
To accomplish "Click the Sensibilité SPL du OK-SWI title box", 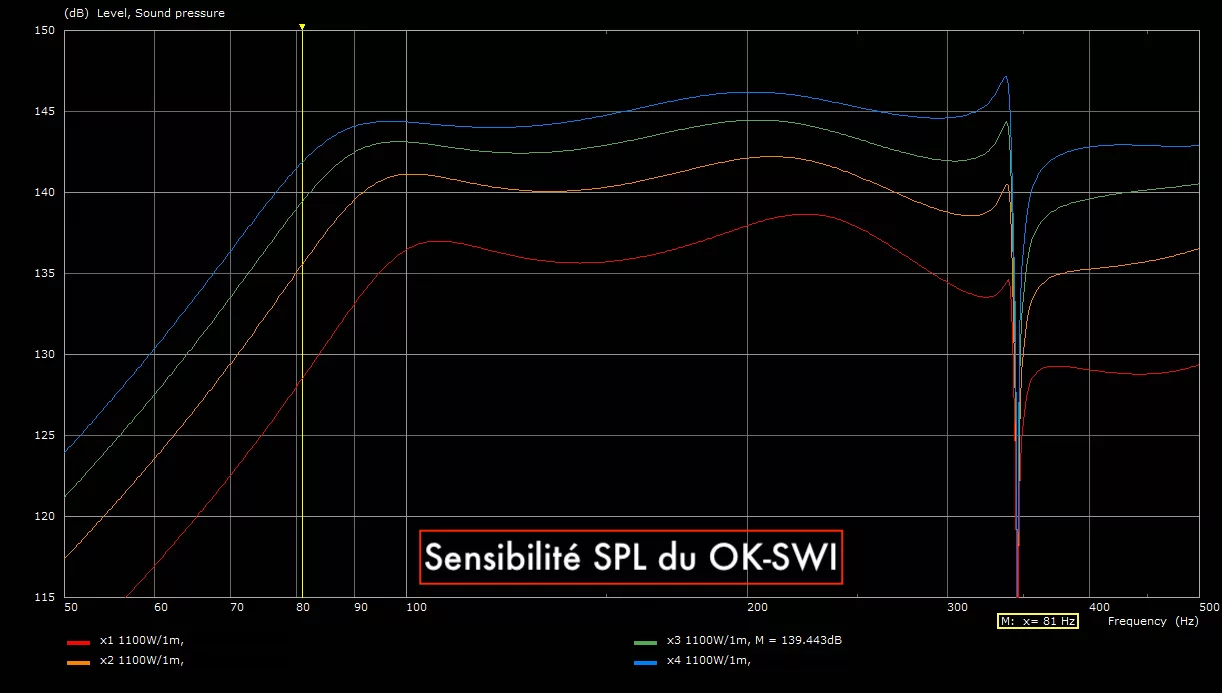I will pyautogui.click(x=630, y=557).
